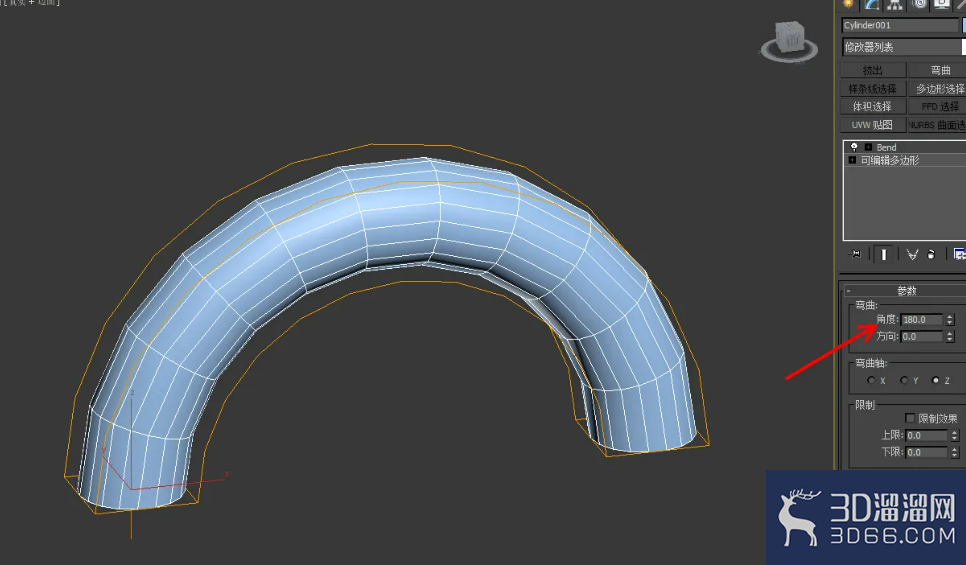
Task: Expand the 可编辑多边形 stack entry
Action: 852,160
